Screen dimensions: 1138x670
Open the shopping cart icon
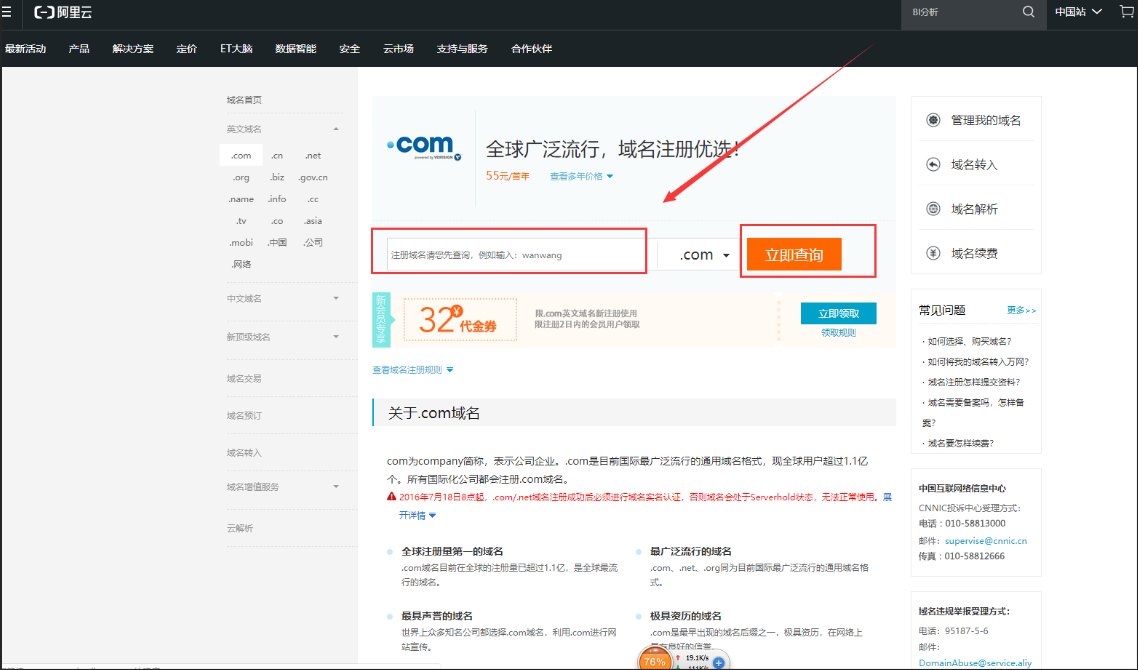[1126, 12]
